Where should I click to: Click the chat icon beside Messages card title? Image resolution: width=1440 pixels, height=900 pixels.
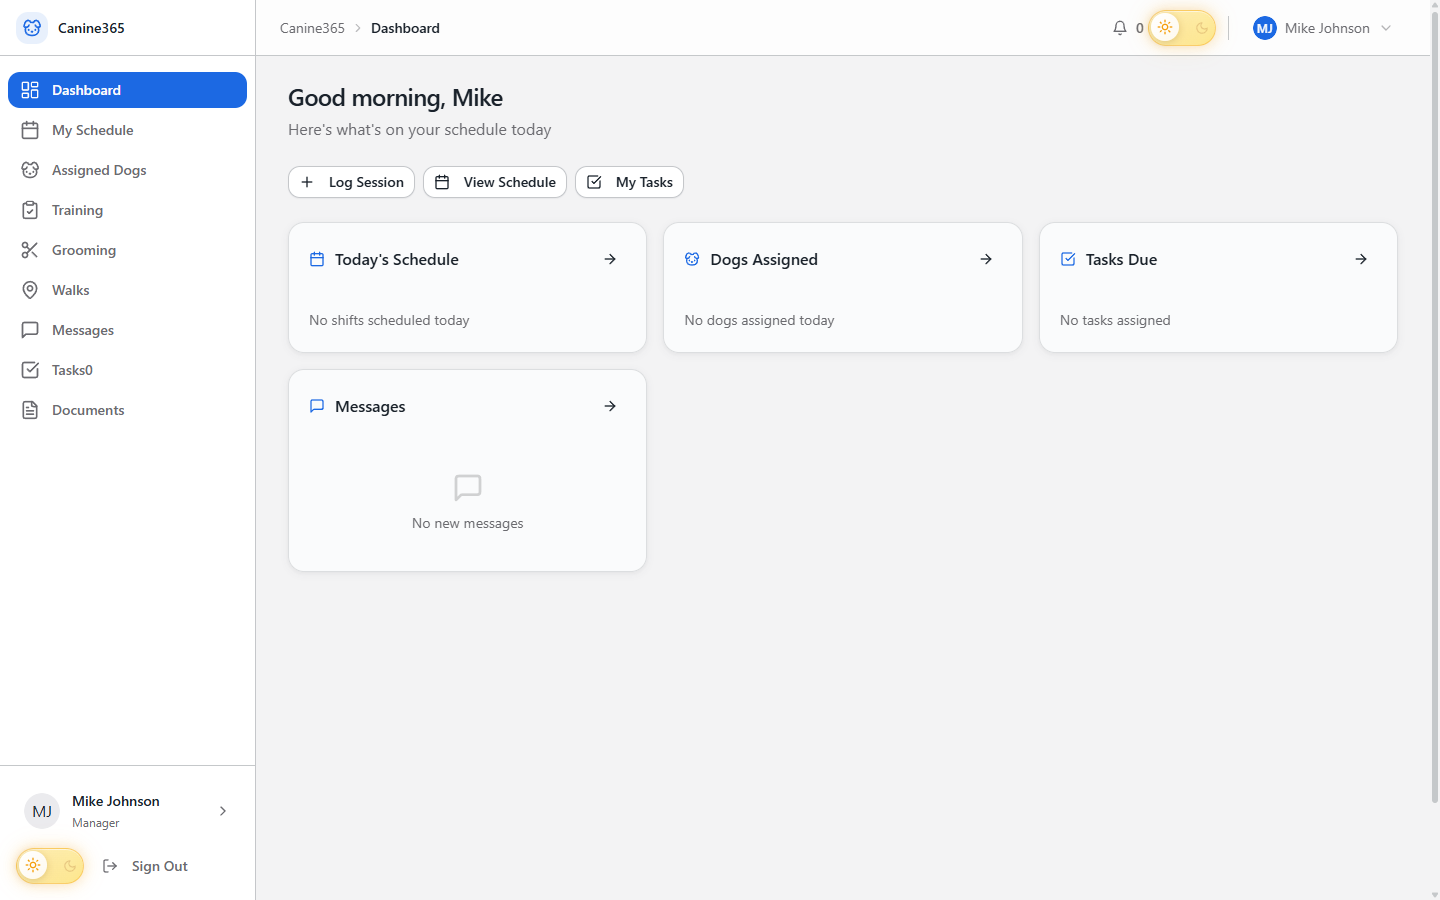317,406
